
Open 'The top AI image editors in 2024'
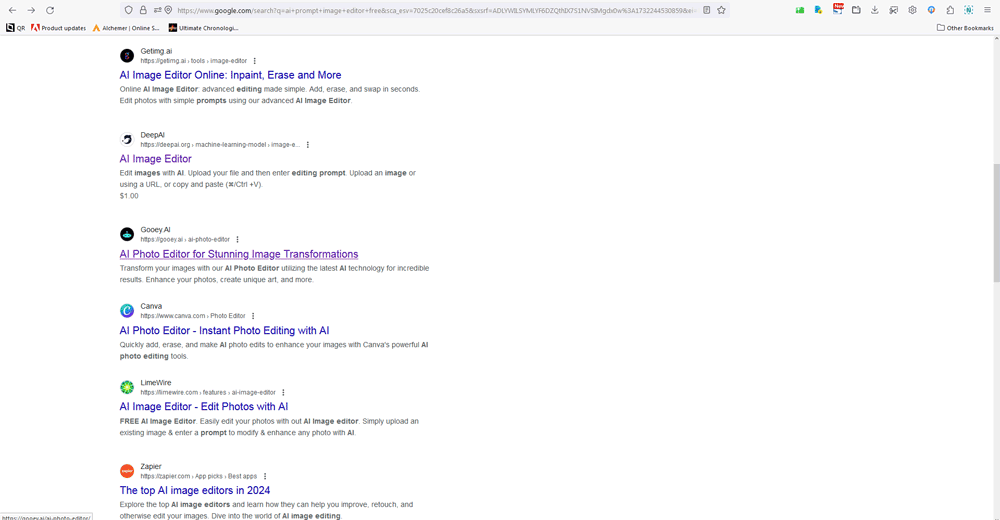[195, 490]
